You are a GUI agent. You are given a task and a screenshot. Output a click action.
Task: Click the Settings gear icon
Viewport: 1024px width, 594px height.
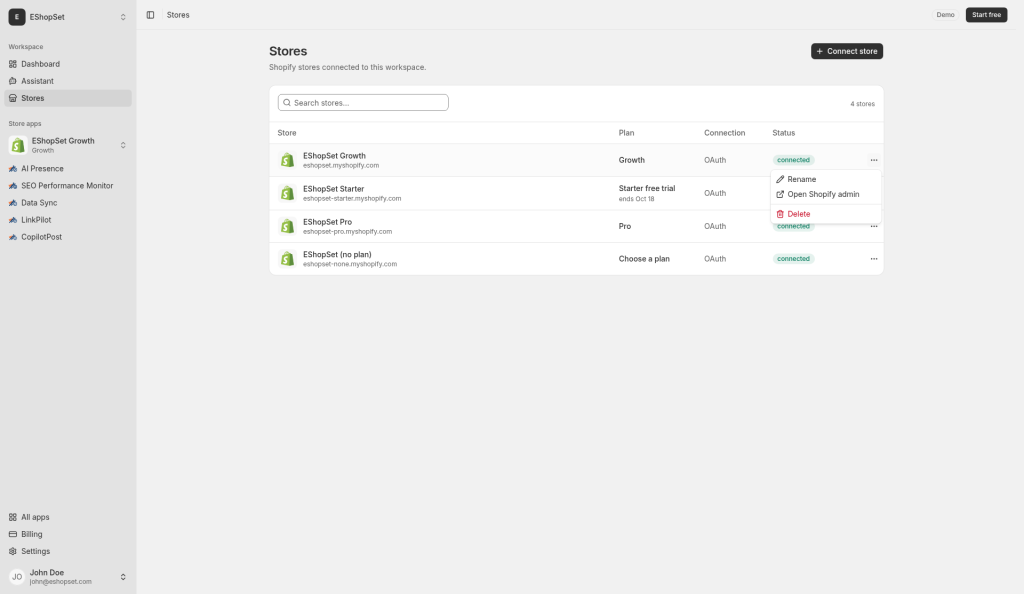[12, 551]
